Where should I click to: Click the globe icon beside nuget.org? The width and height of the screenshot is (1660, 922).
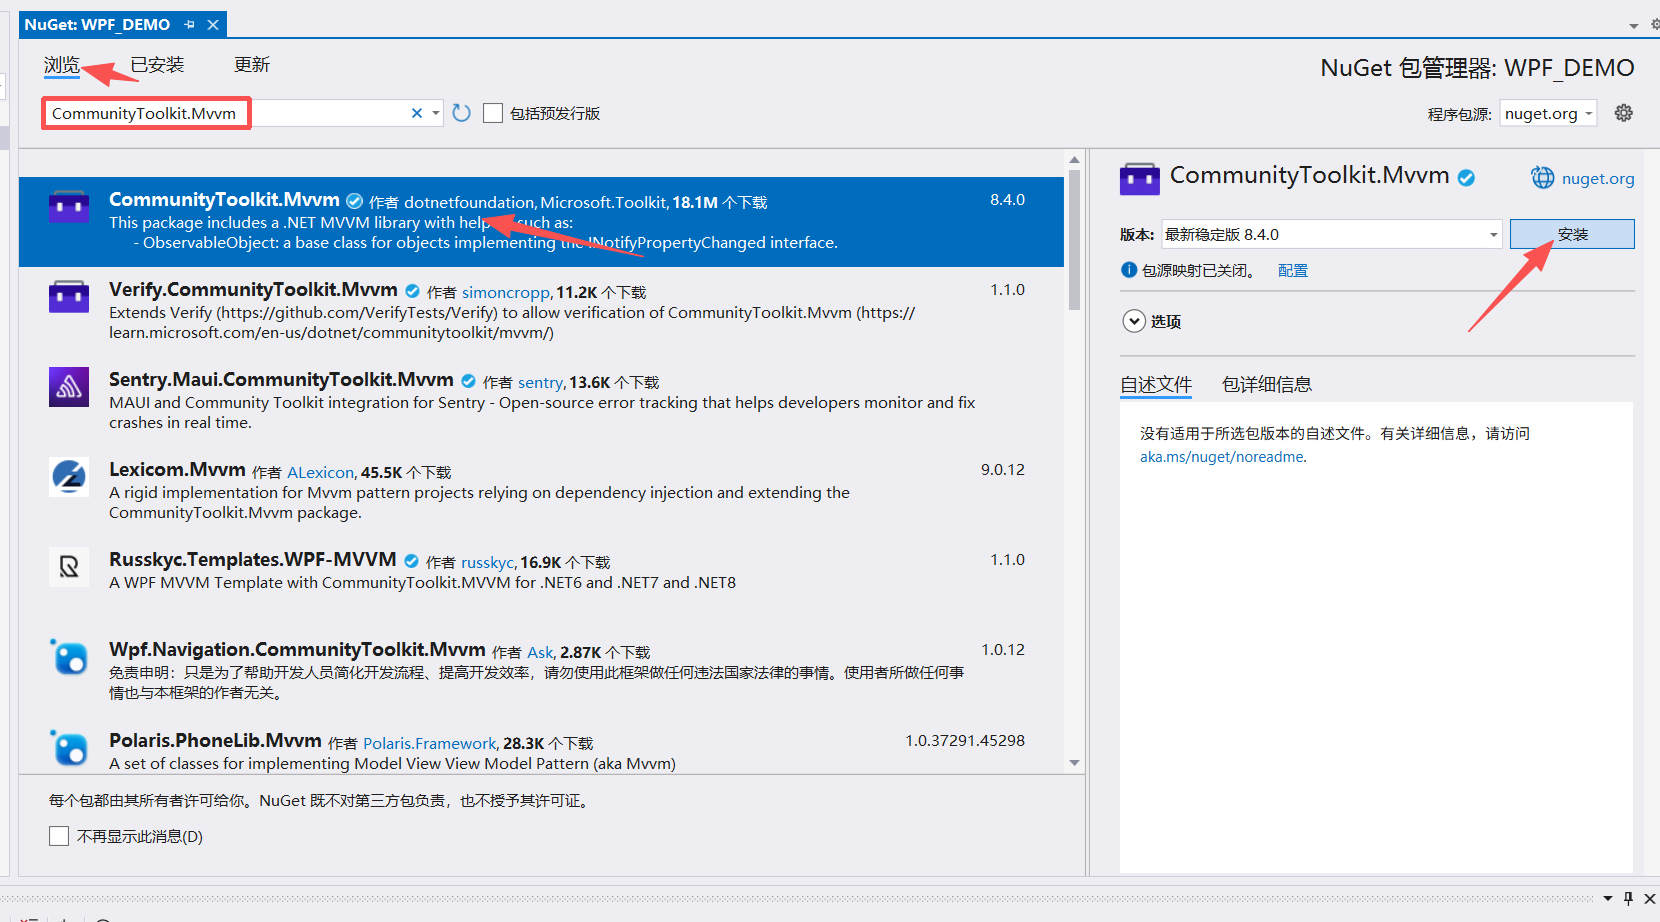[x=1543, y=178]
